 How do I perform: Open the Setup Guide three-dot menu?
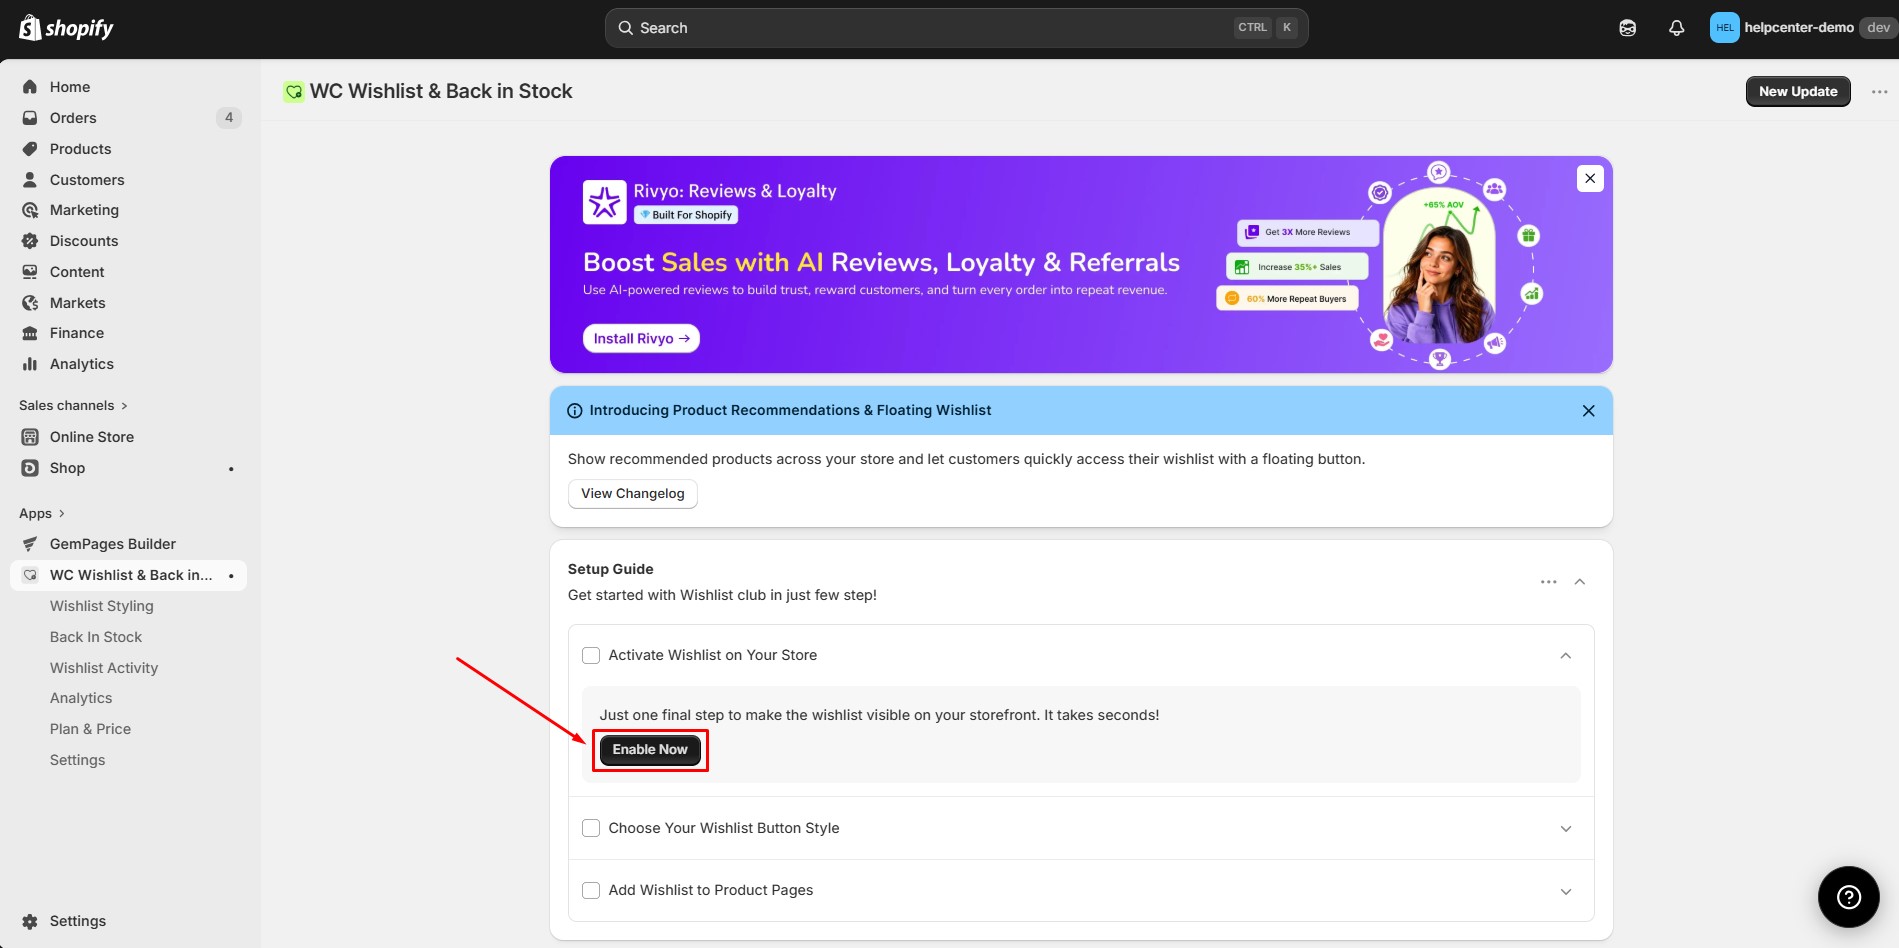click(x=1549, y=582)
